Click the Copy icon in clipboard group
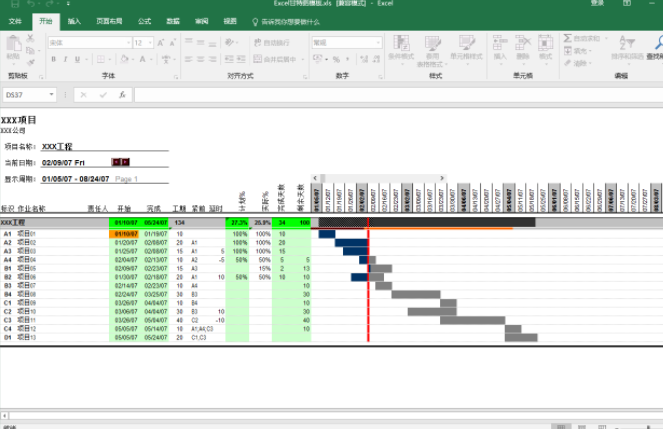This screenshot has width=663, height=429. pos(30,51)
